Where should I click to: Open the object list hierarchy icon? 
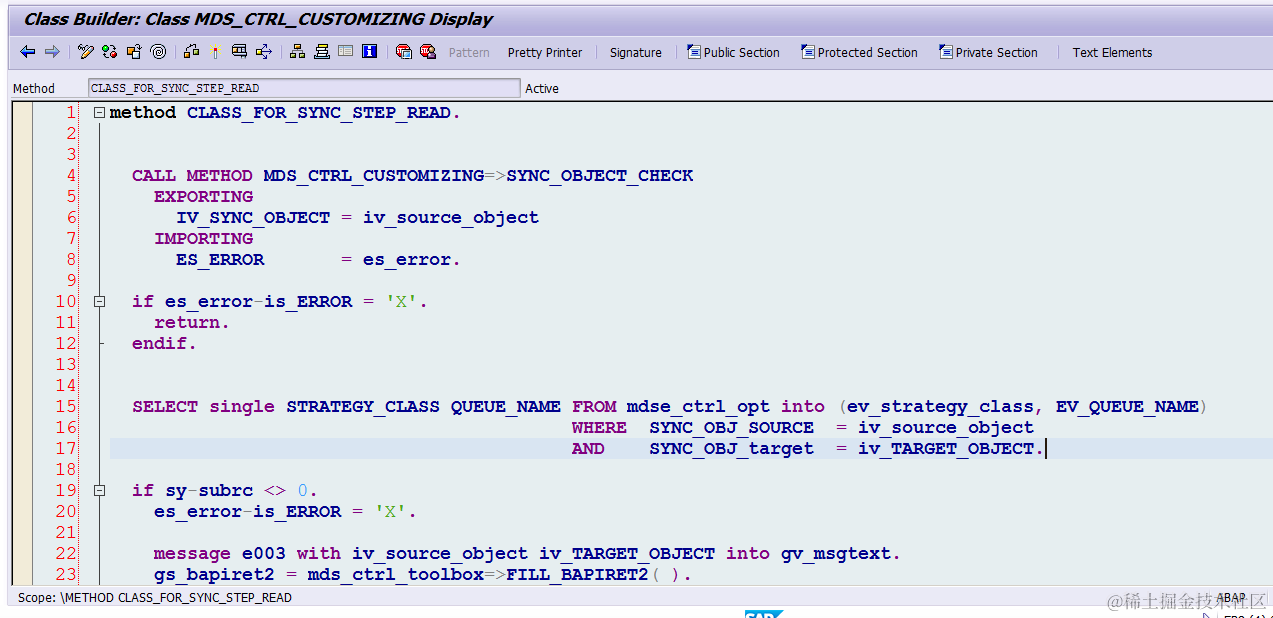click(x=299, y=51)
